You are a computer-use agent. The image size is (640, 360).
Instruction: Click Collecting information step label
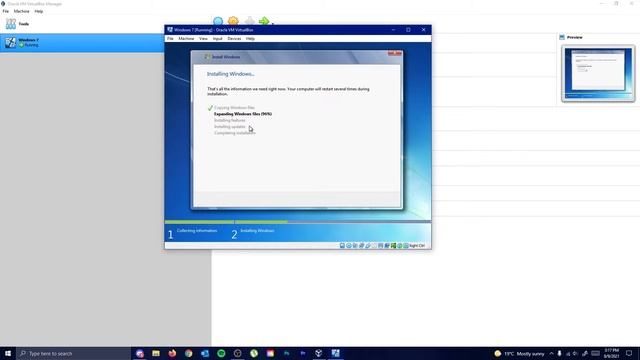197,231
